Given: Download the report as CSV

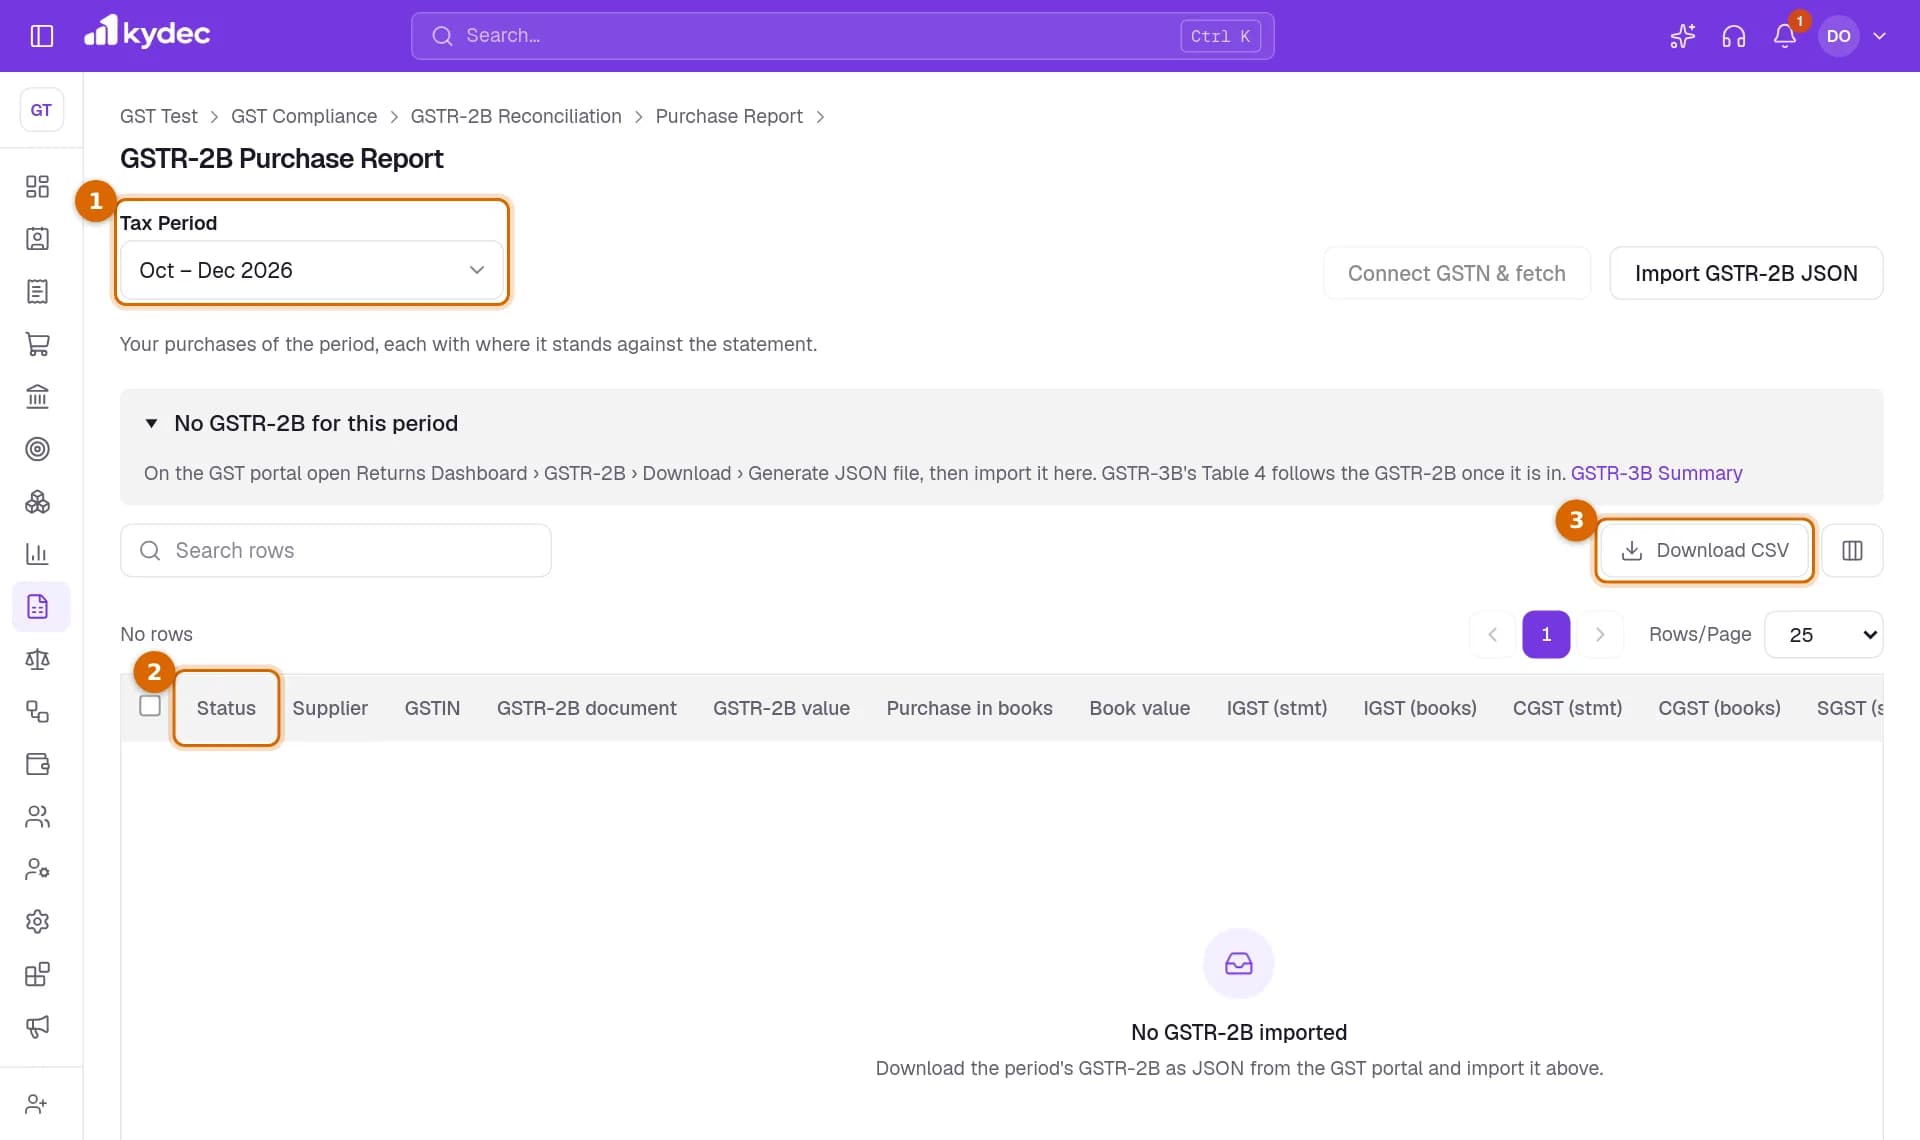Looking at the screenshot, I should pos(1704,551).
